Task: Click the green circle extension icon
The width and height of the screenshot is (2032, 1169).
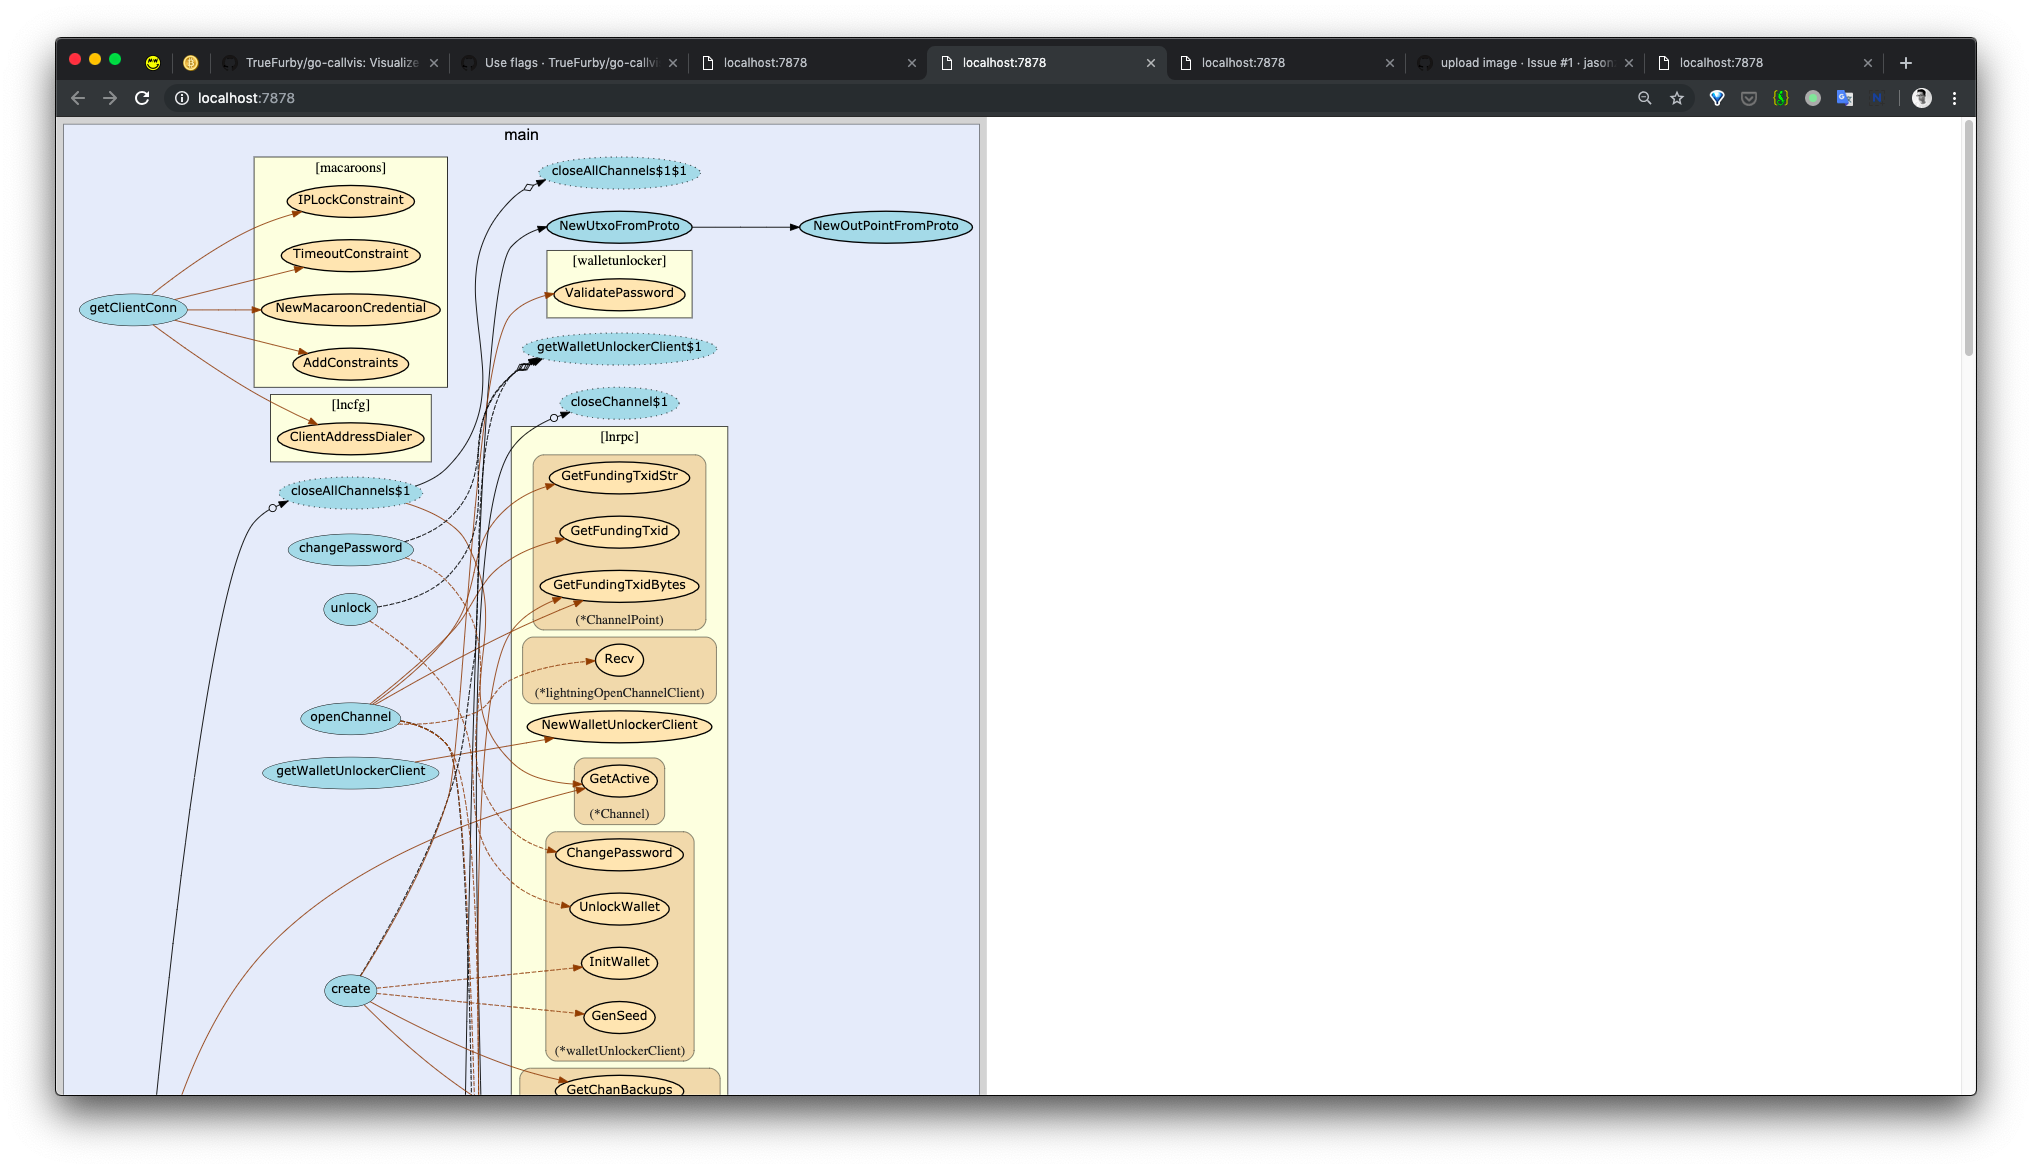Action: tap(1813, 98)
